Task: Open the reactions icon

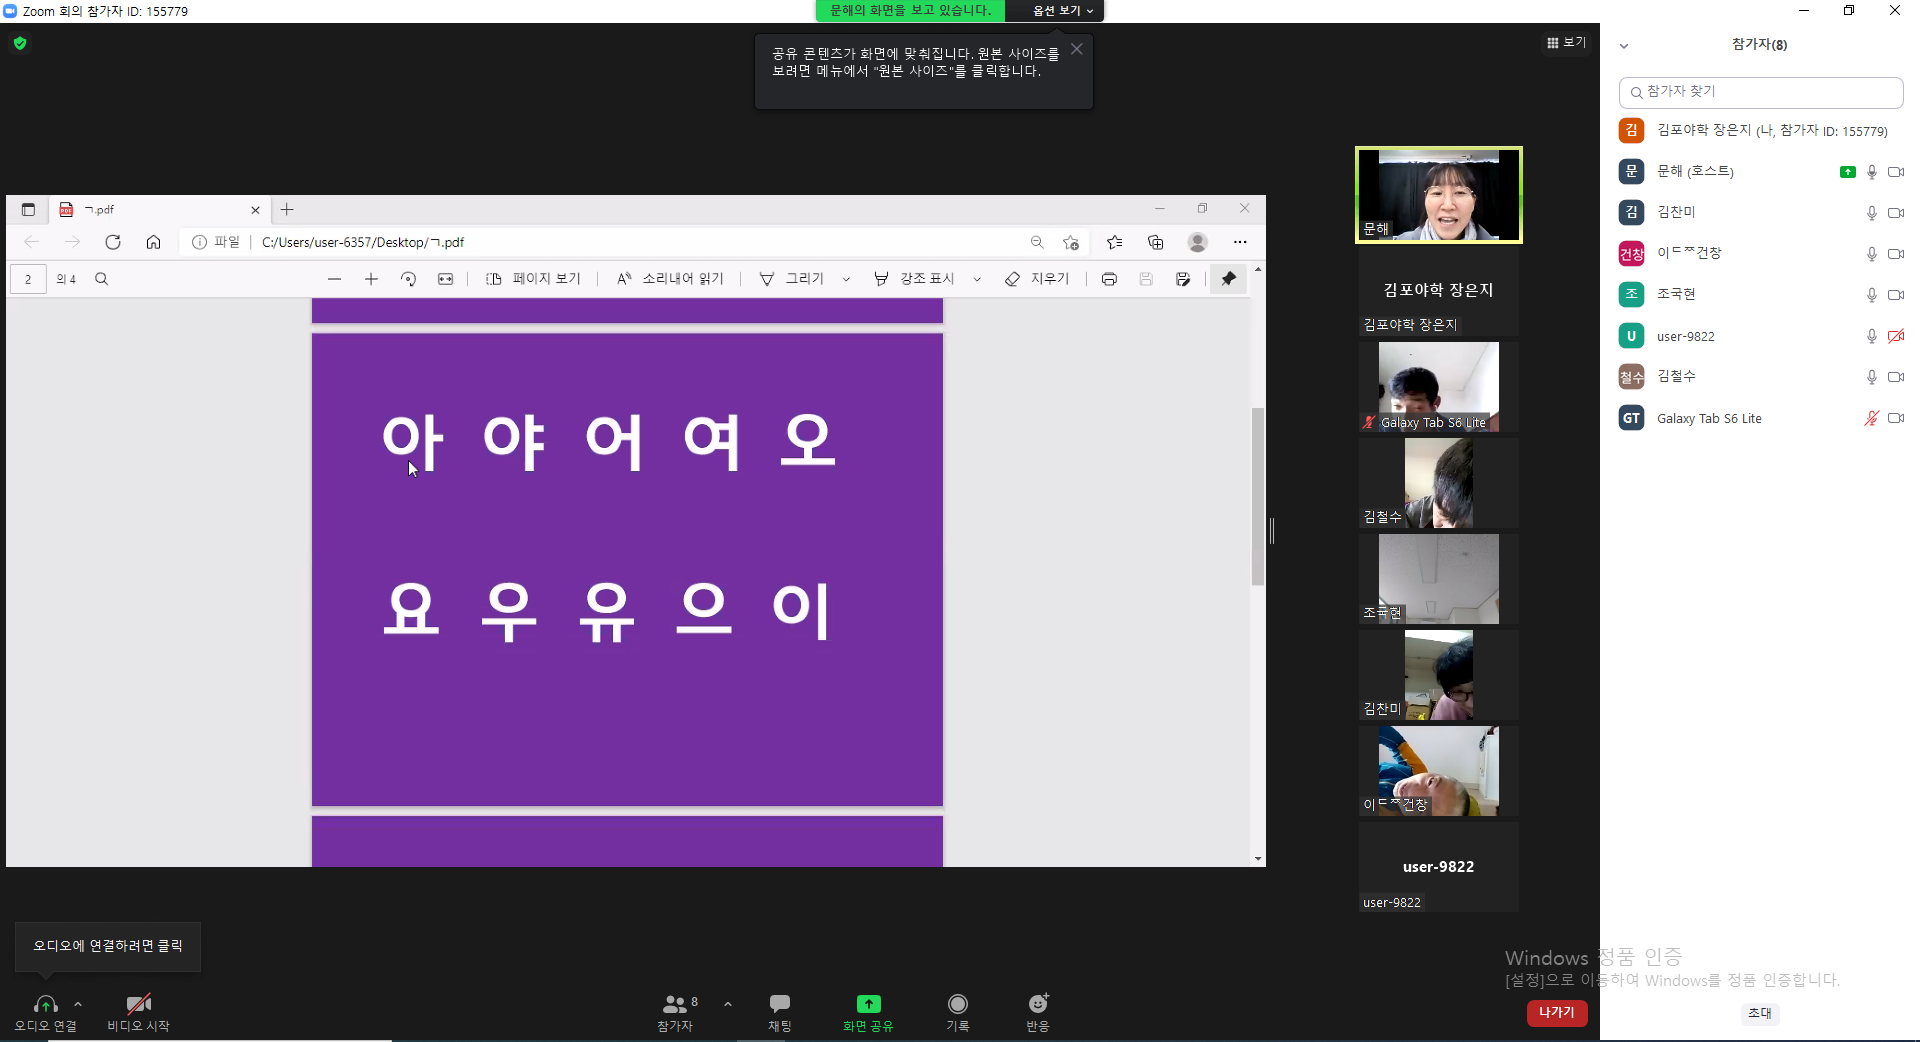Action: (1038, 1004)
